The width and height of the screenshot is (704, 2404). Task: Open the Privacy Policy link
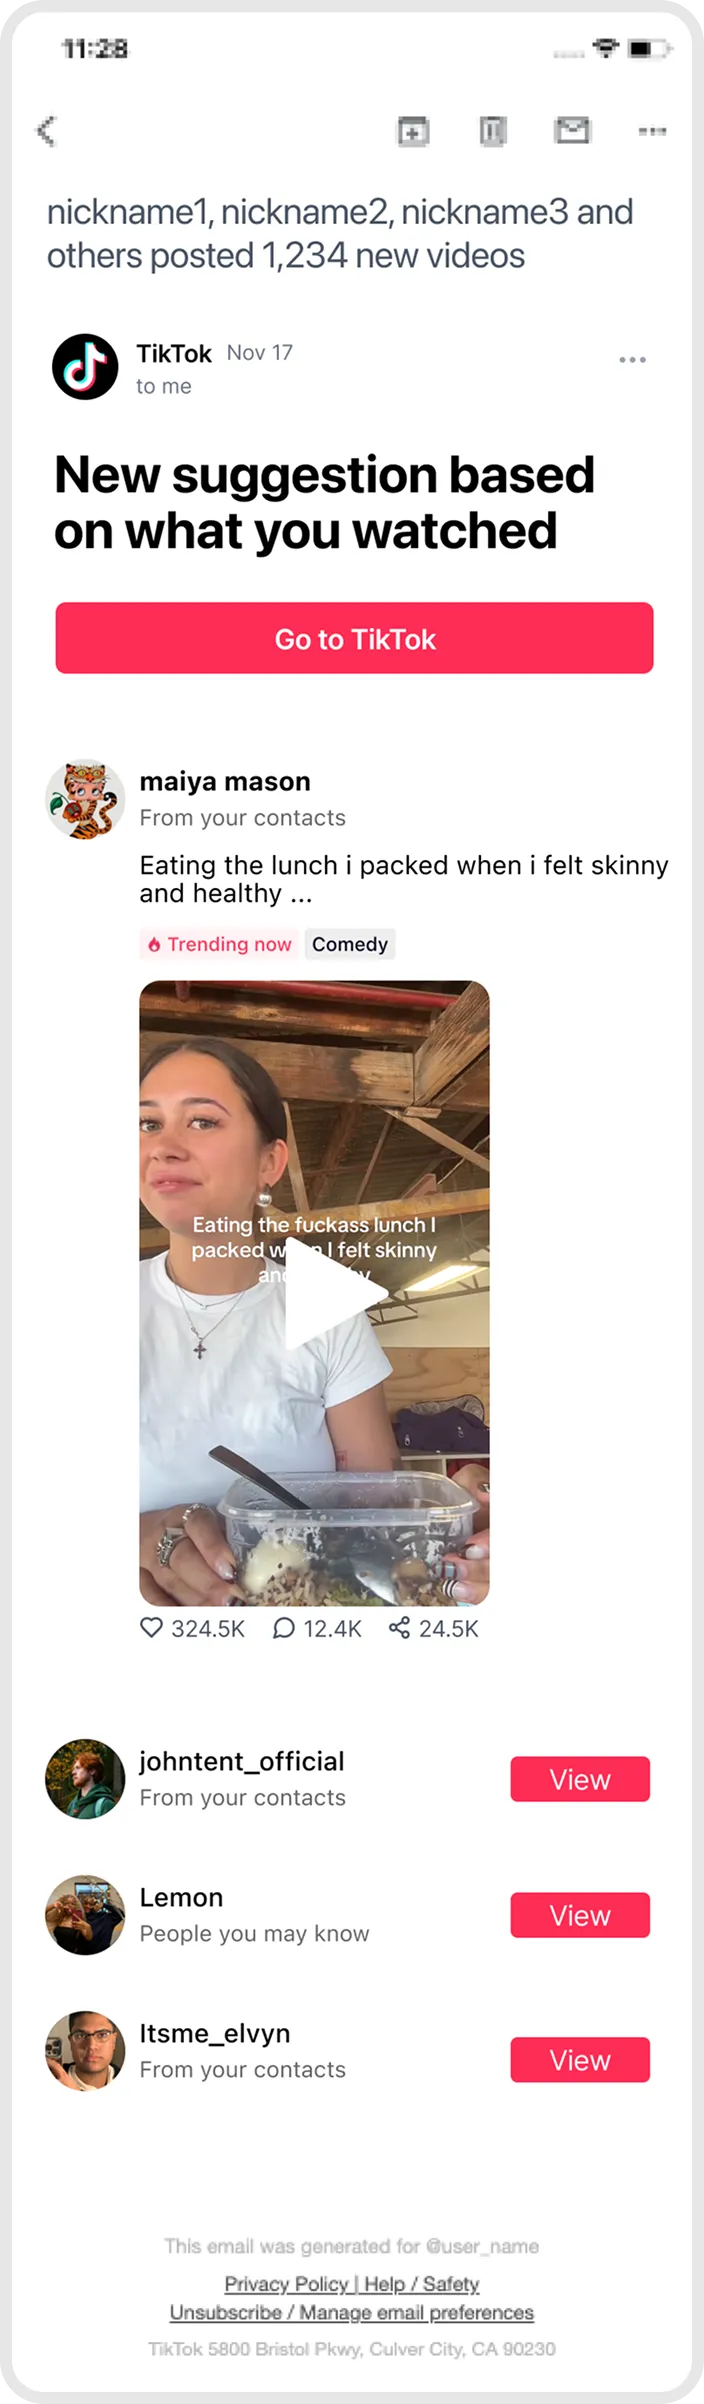tap(286, 2284)
